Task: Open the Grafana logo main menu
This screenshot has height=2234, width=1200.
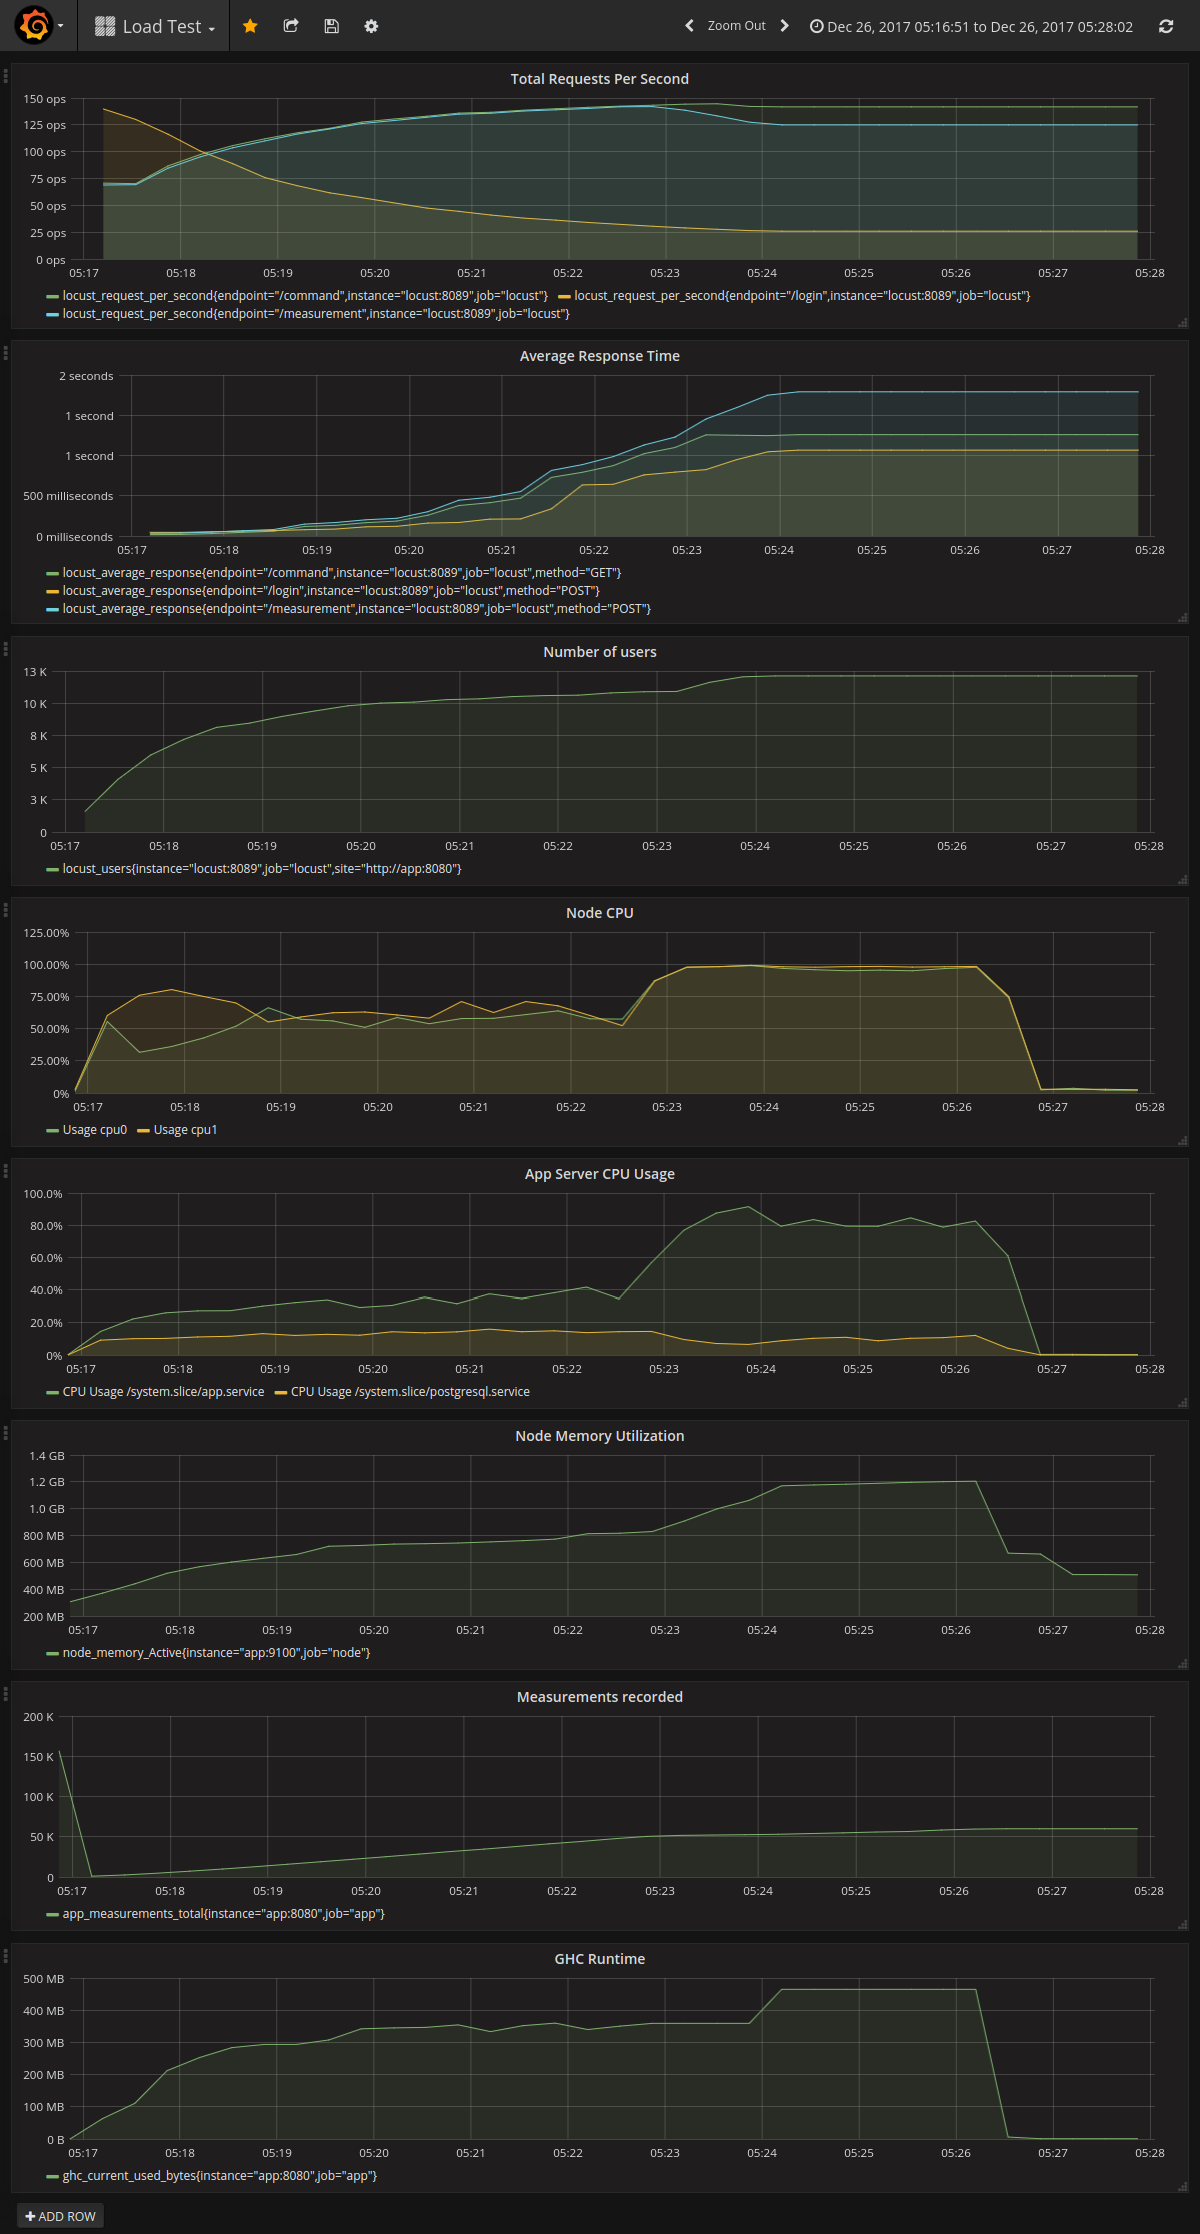Action: pyautogui.click(x=39, y=25)
